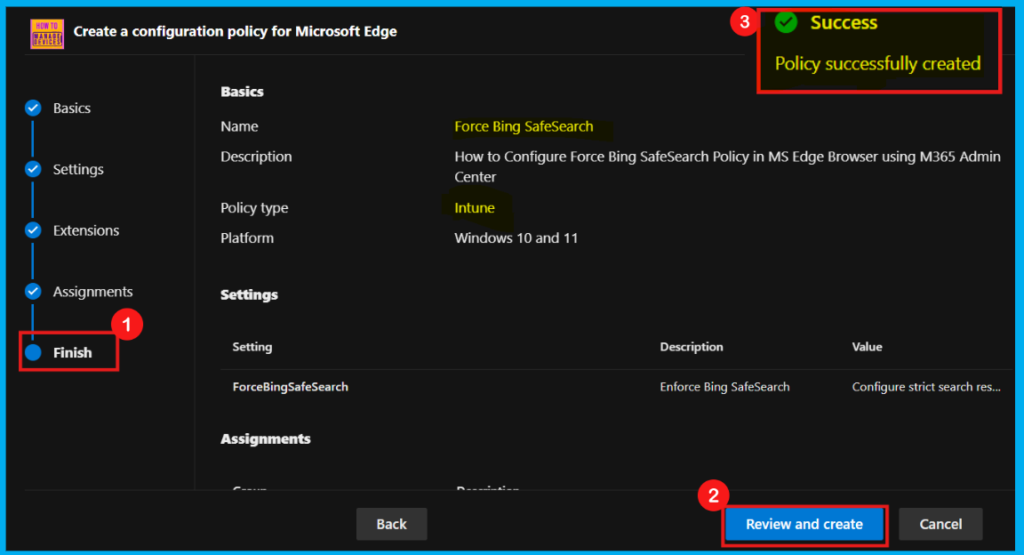The image size is (1024, 555).
Task: Click the Finish step circle icon
Action: (x=33, y=353)
